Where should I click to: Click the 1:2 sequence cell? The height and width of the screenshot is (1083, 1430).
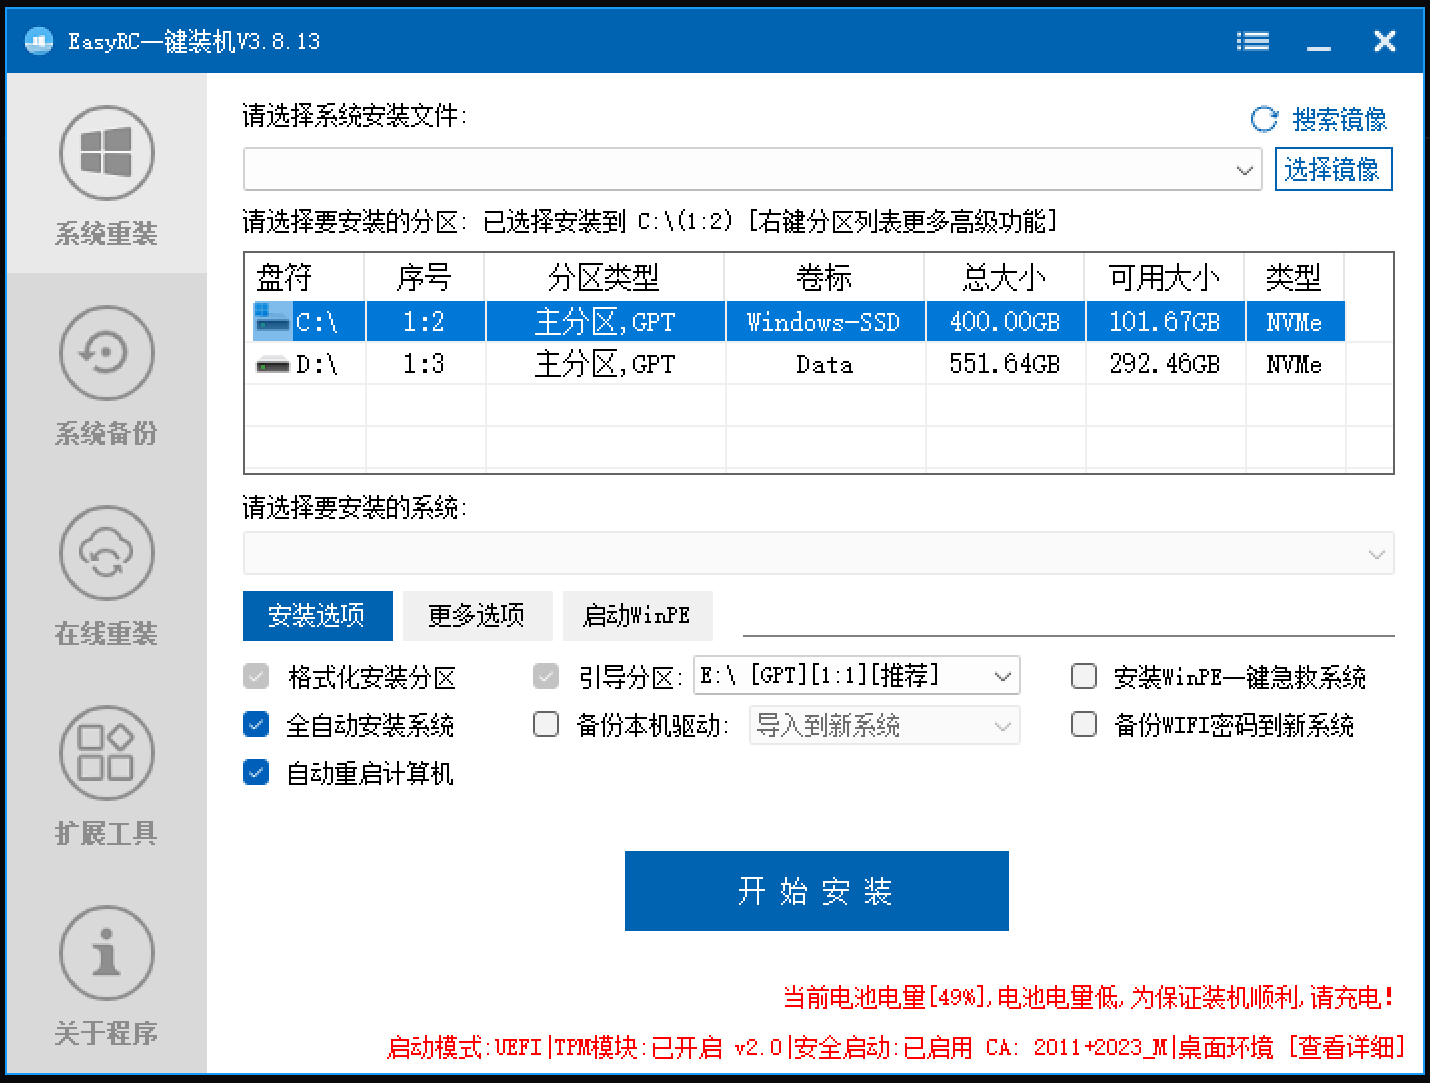tap(425, 321)
